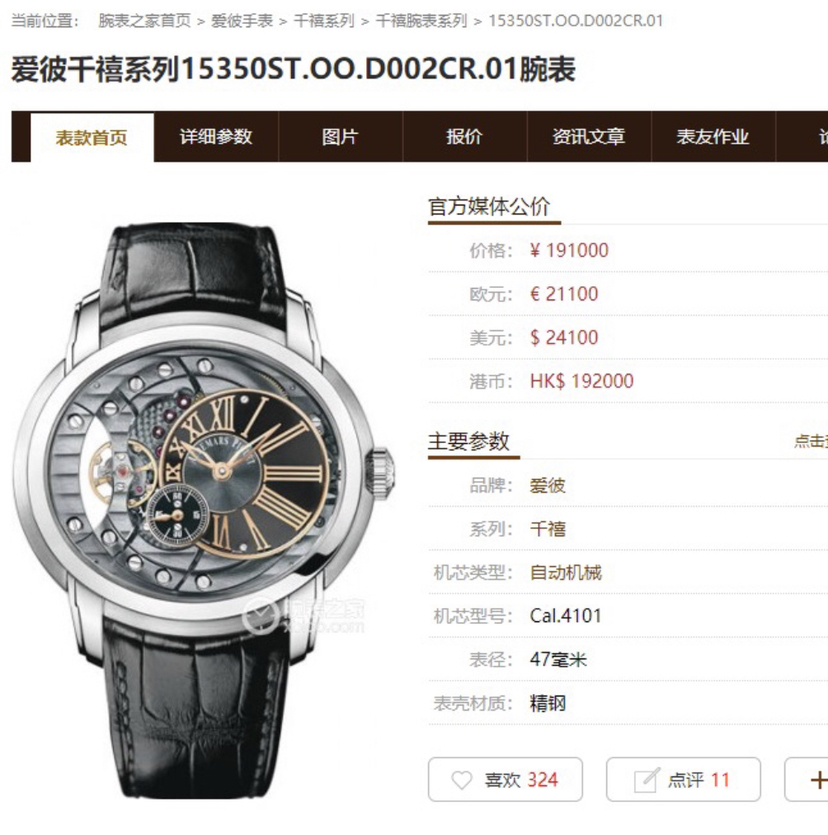Go to the 表友作业 tab

(x=712, y=137)
